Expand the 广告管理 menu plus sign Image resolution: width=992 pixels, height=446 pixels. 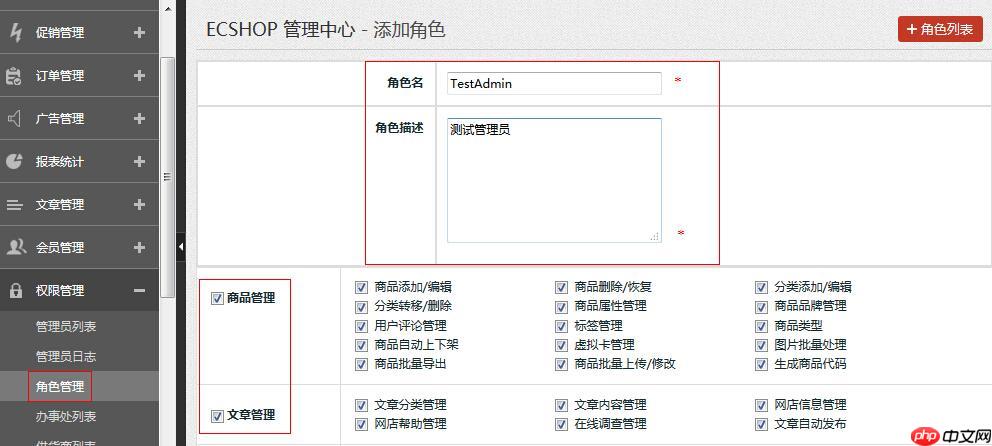[x=140, y=118]
